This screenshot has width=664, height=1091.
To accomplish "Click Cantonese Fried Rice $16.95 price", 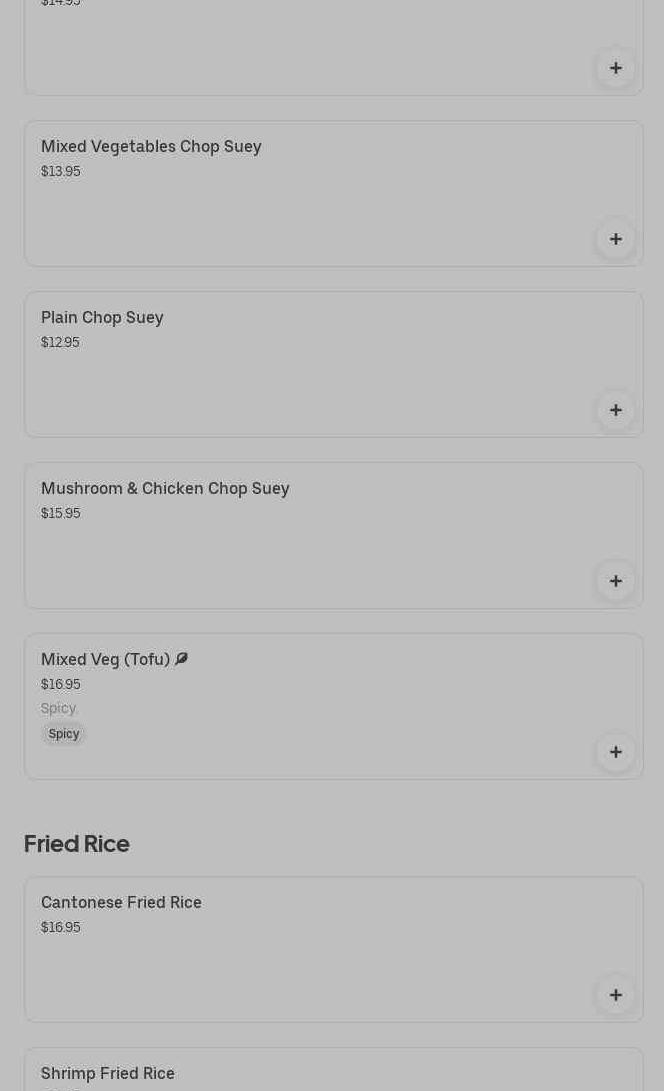I will [x=61, y=928].
